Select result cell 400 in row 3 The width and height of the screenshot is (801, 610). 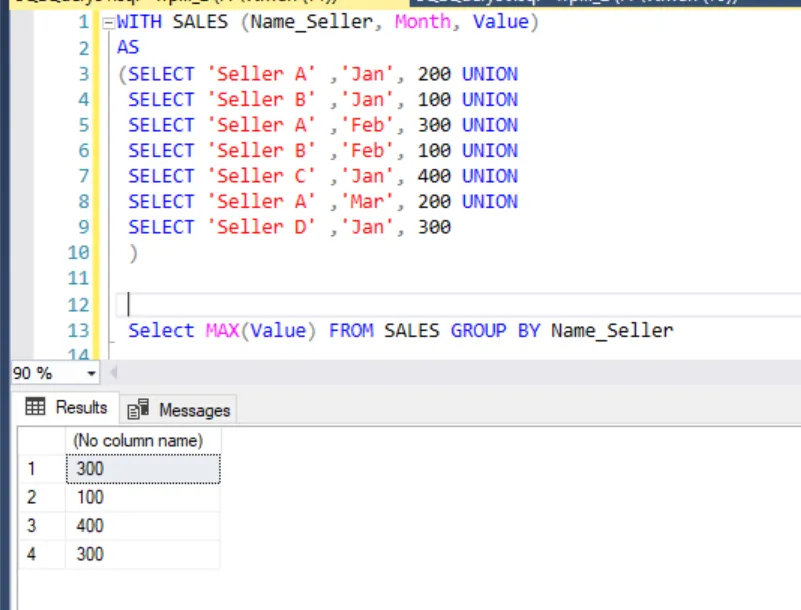[x=143, y=526]
